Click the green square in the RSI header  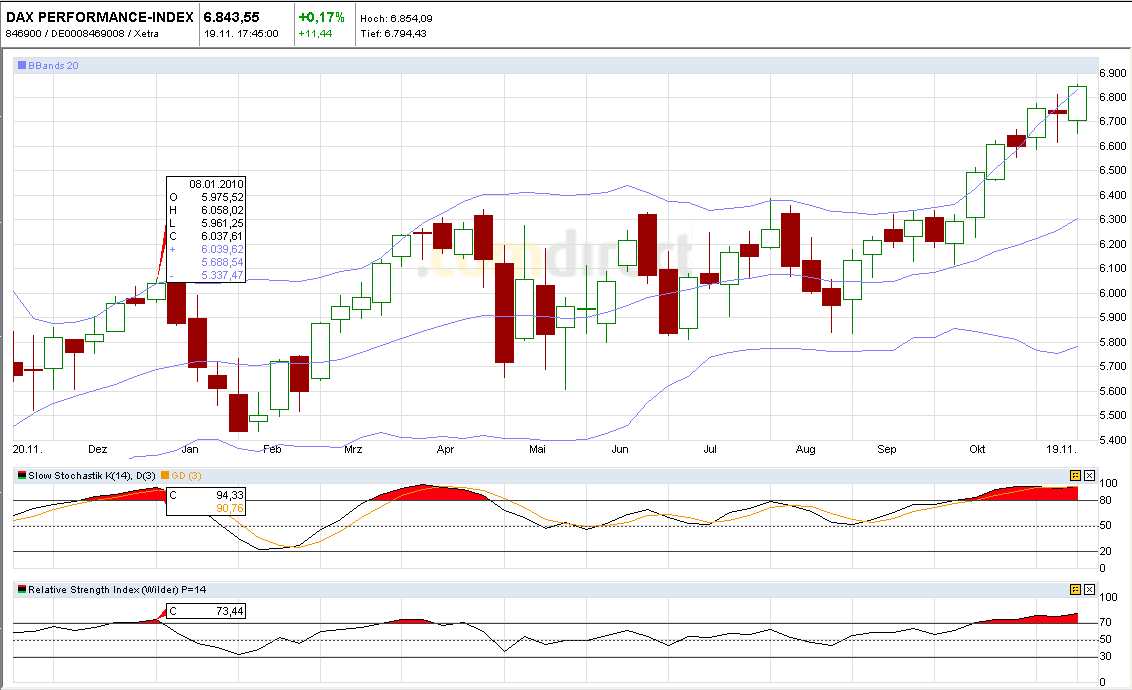point(21,591)
